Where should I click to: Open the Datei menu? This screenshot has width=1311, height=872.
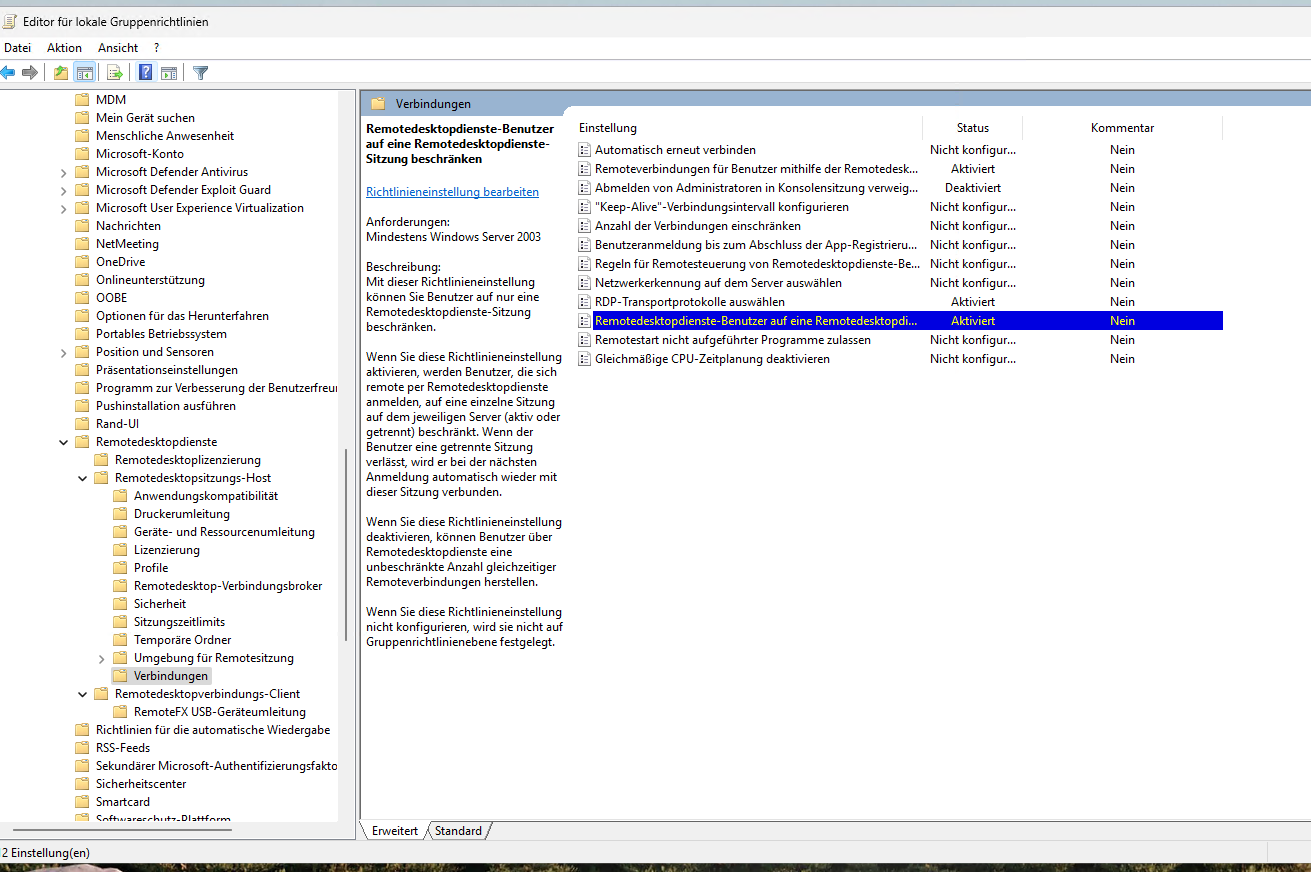pos(18,48)
